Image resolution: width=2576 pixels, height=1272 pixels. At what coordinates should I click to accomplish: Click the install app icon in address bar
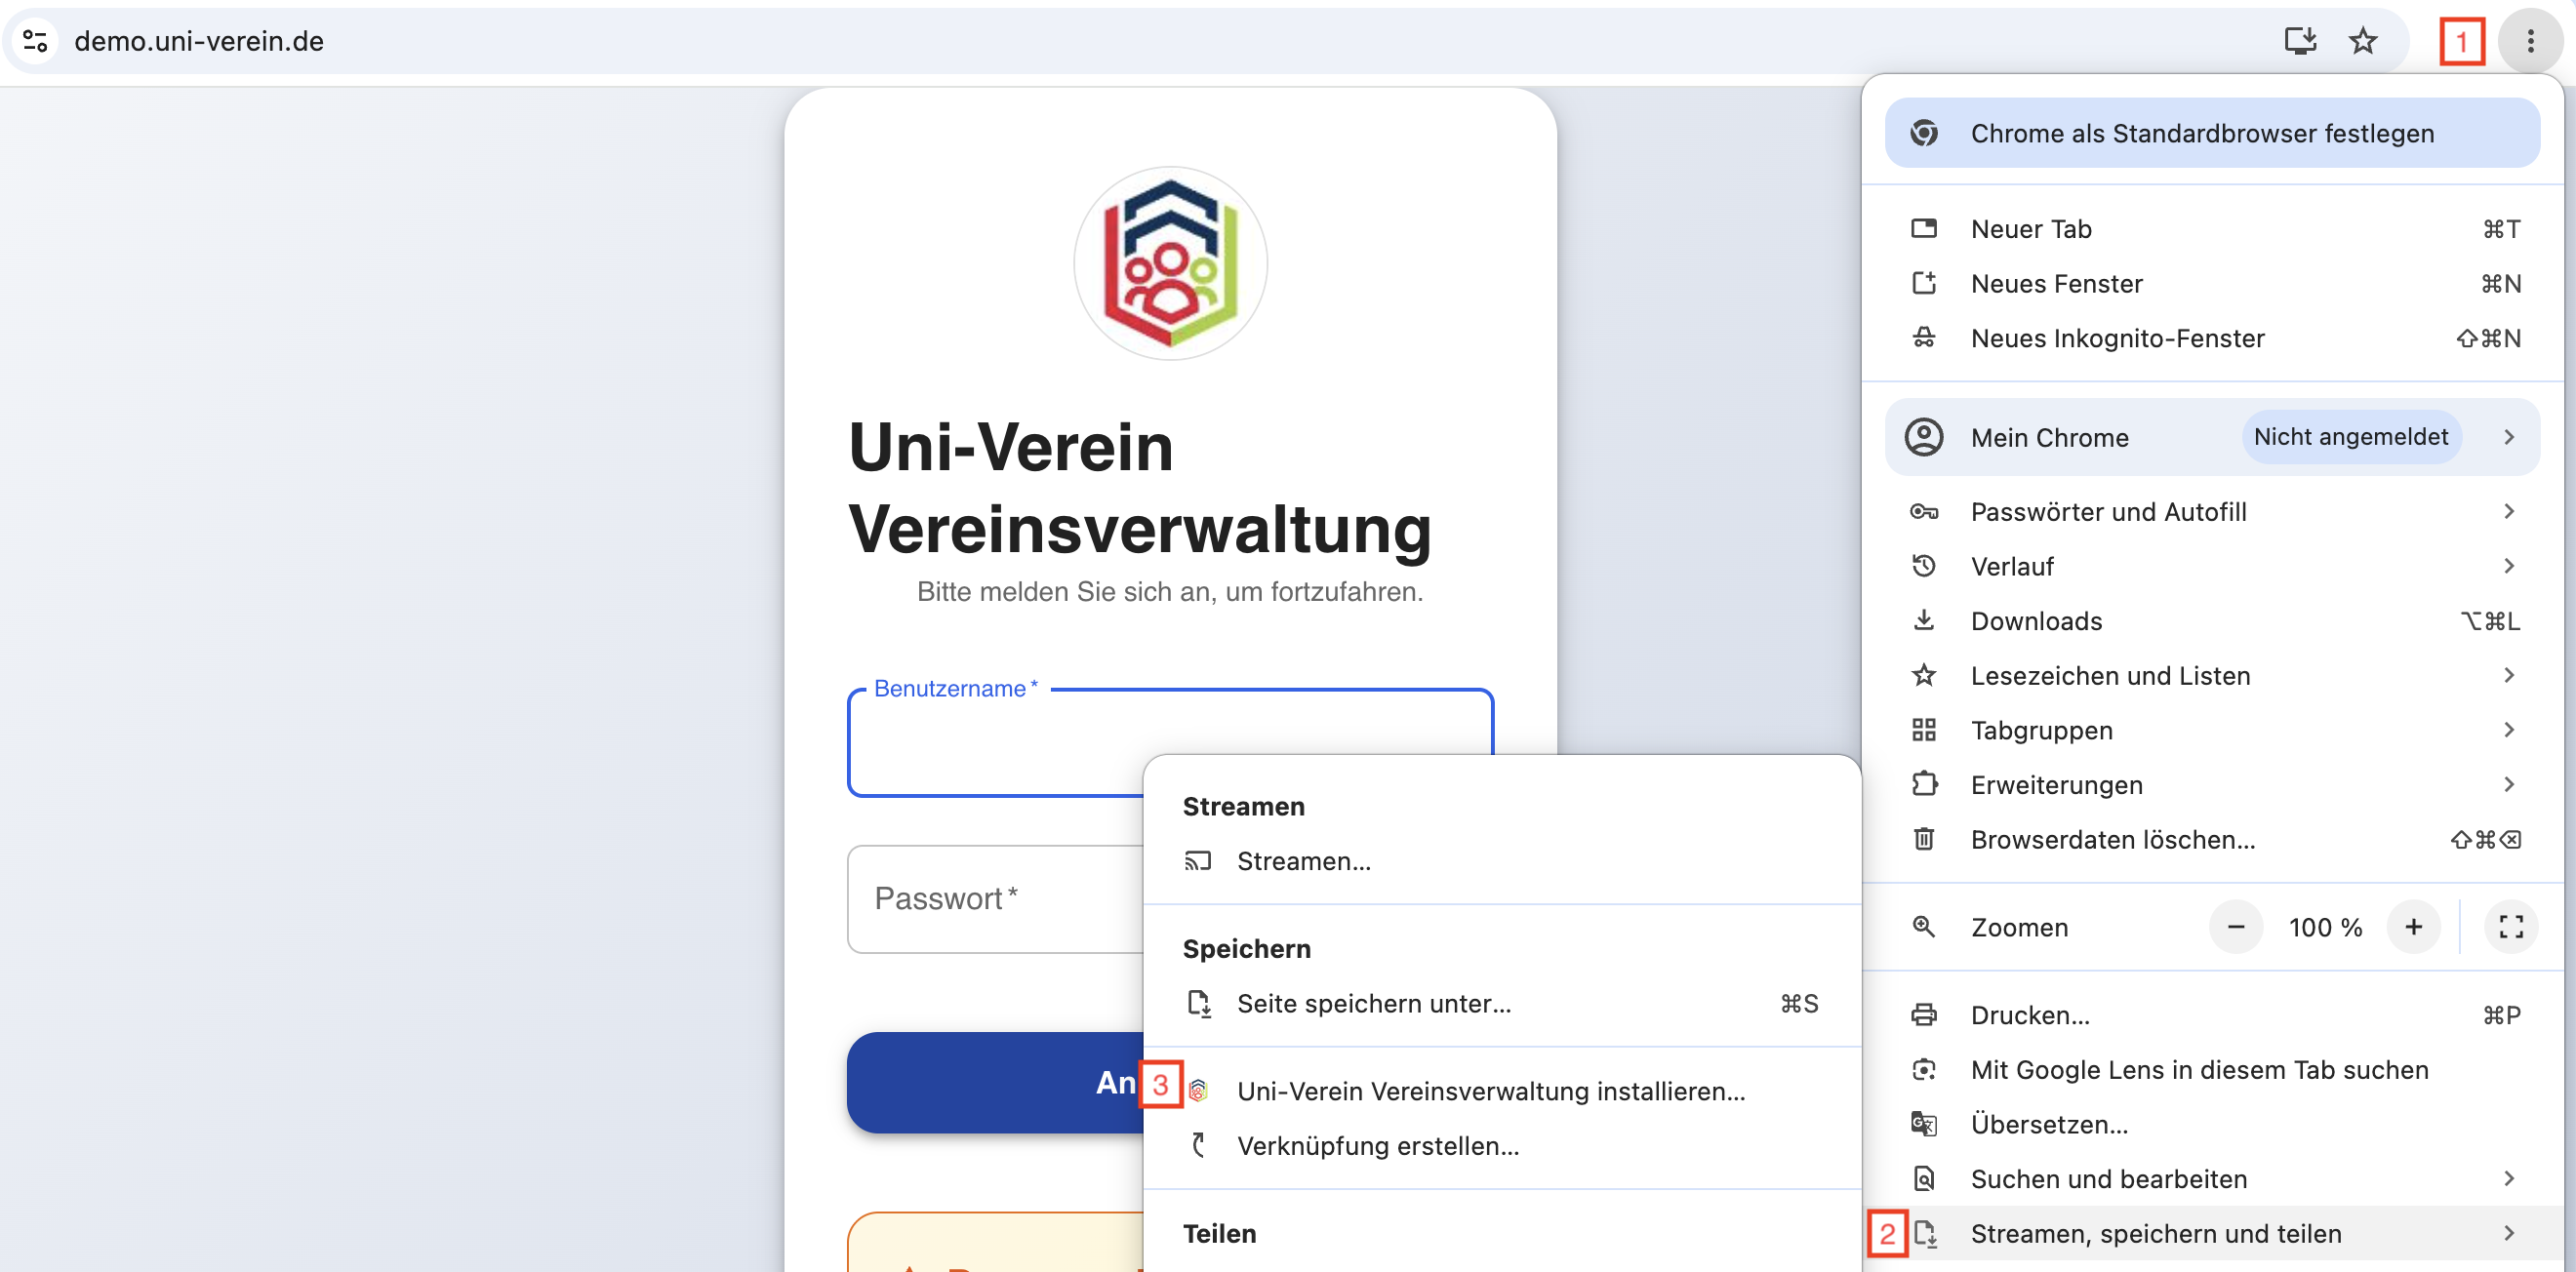pyautogui.click(x=2300, y=41)
